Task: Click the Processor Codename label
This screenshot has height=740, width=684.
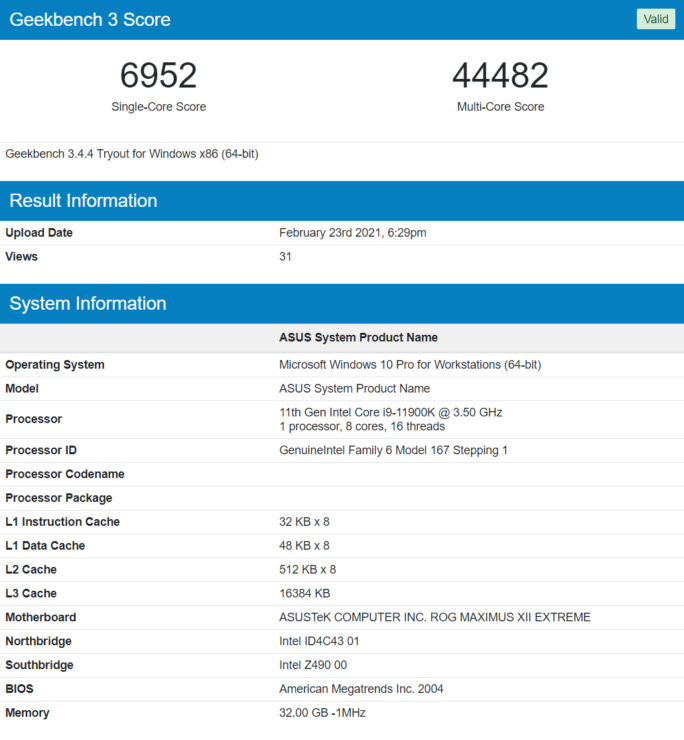Action: tap(65, 474)
